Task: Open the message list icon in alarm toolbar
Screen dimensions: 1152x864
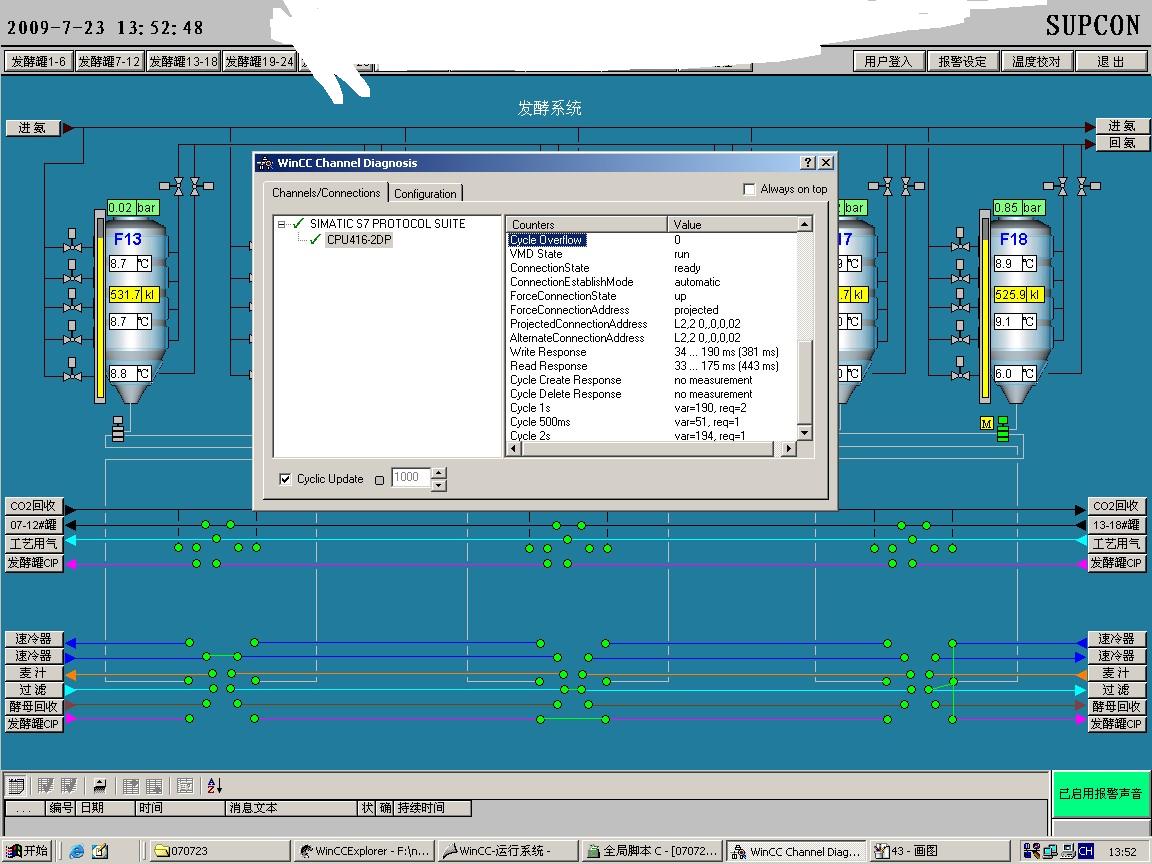Action: click(15, 786)
